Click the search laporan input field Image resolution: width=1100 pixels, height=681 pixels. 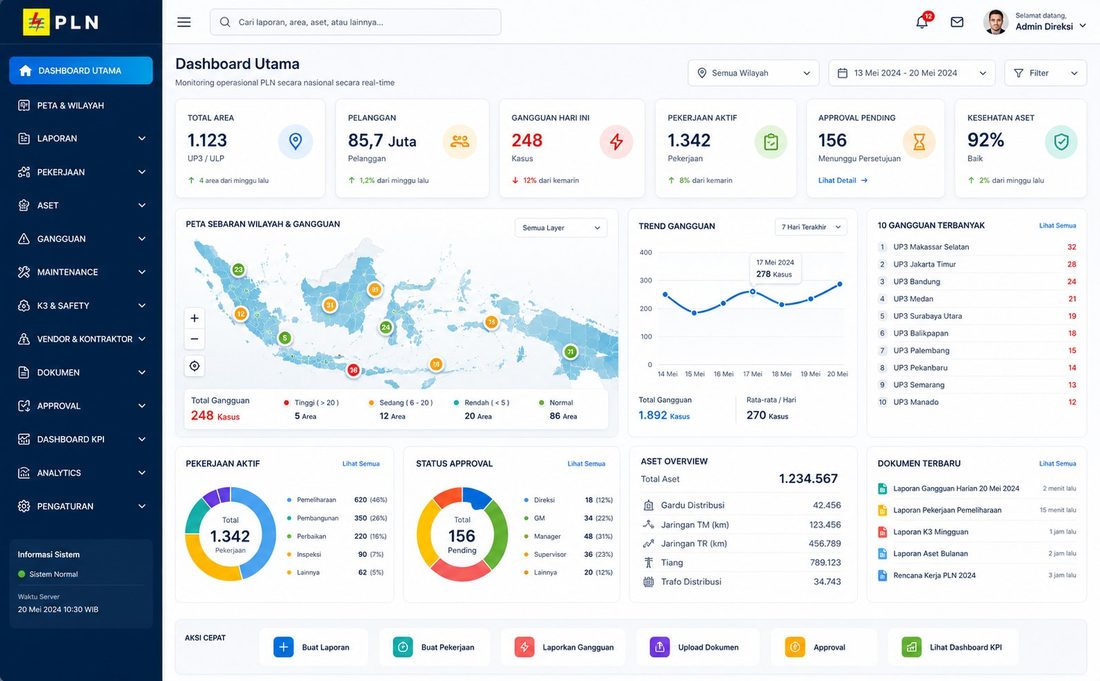click(356, 22)
